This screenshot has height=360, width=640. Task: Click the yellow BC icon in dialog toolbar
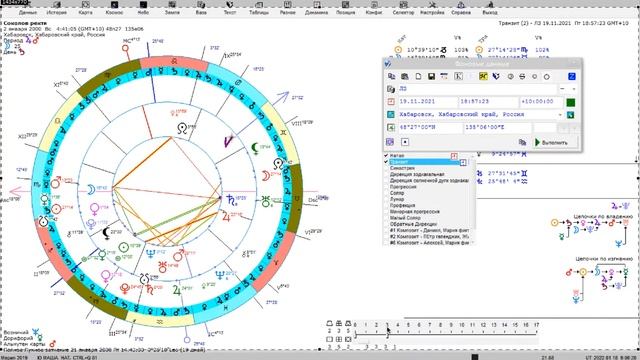click(483, 76)
